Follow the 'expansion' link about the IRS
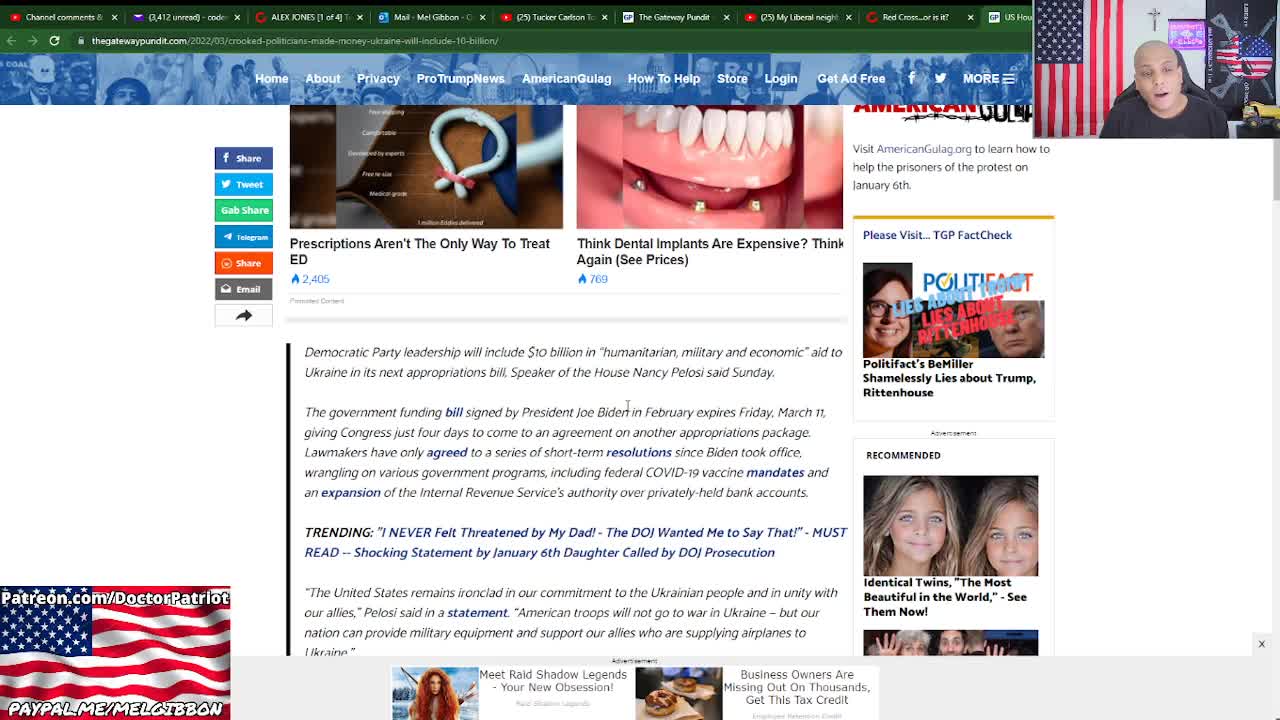 point(350,492)
